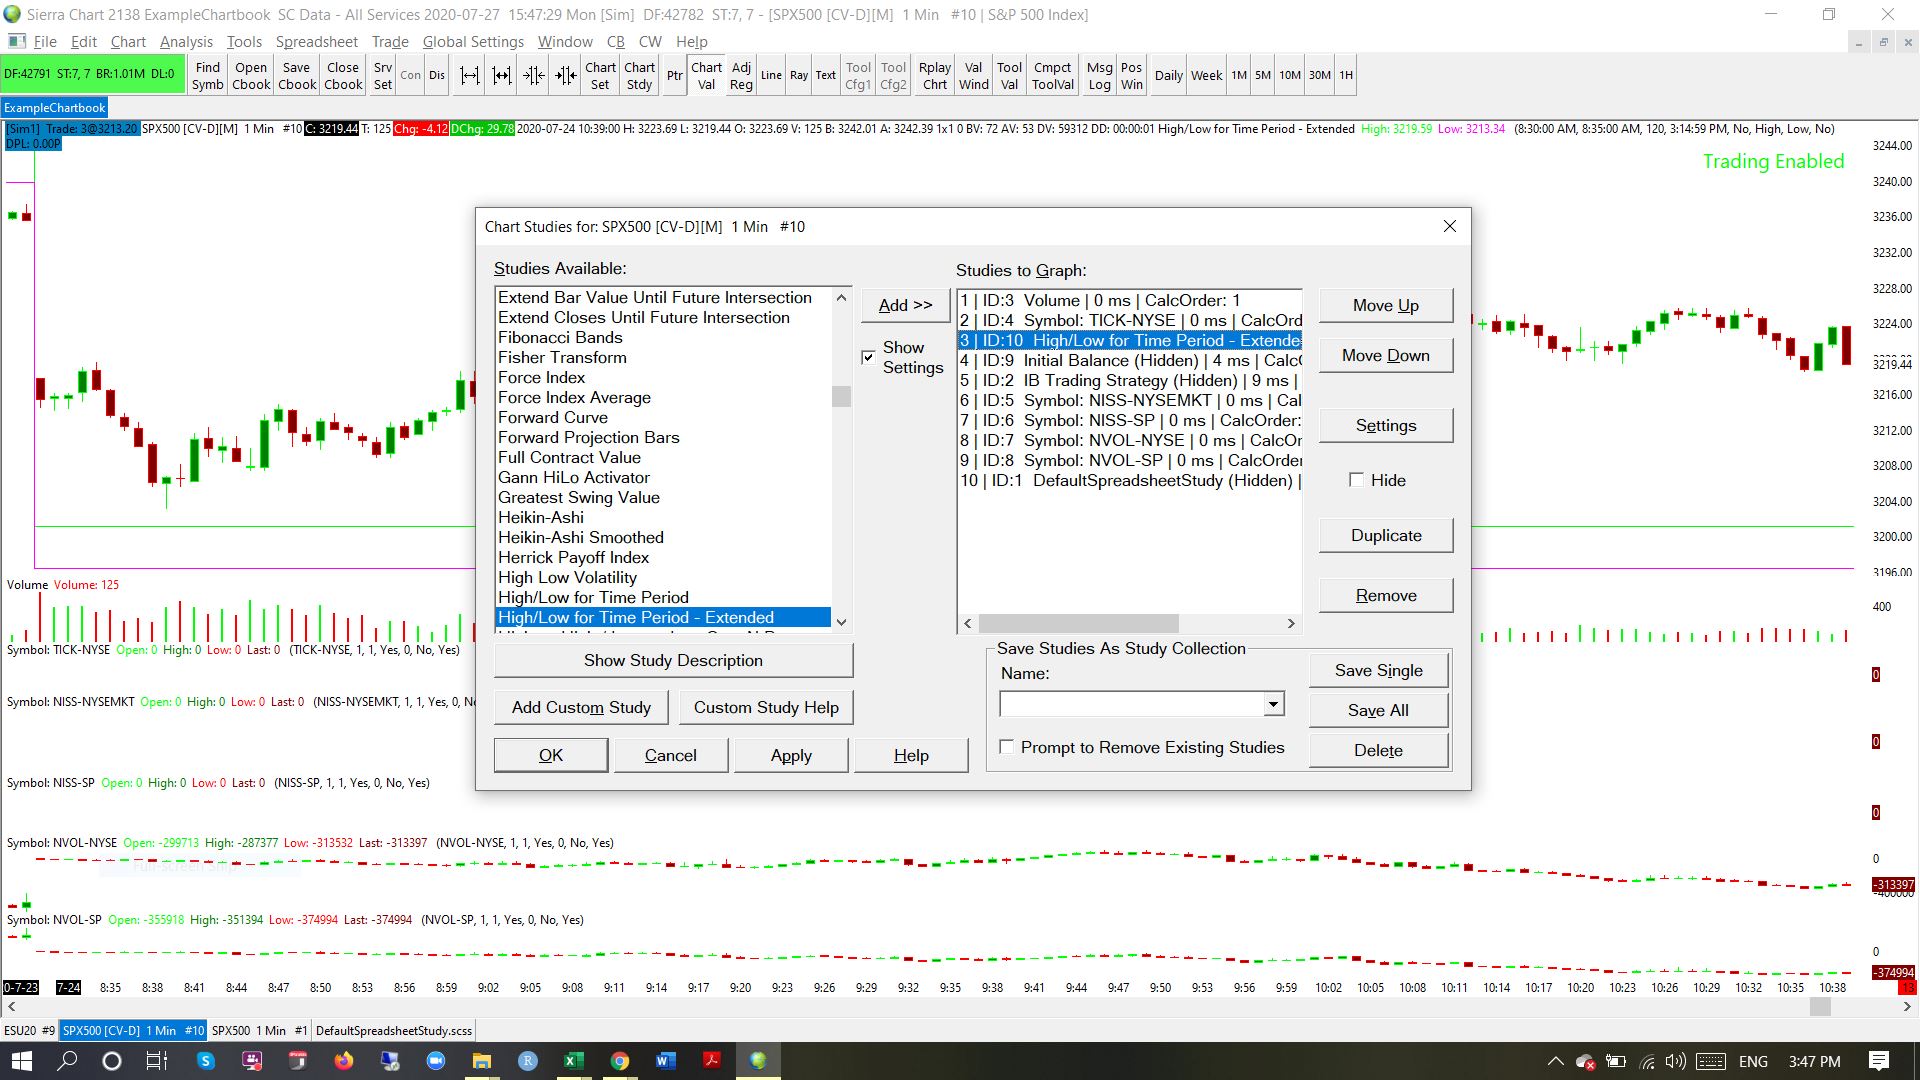Open the Windows Start menu

[x=21, y=1061]
